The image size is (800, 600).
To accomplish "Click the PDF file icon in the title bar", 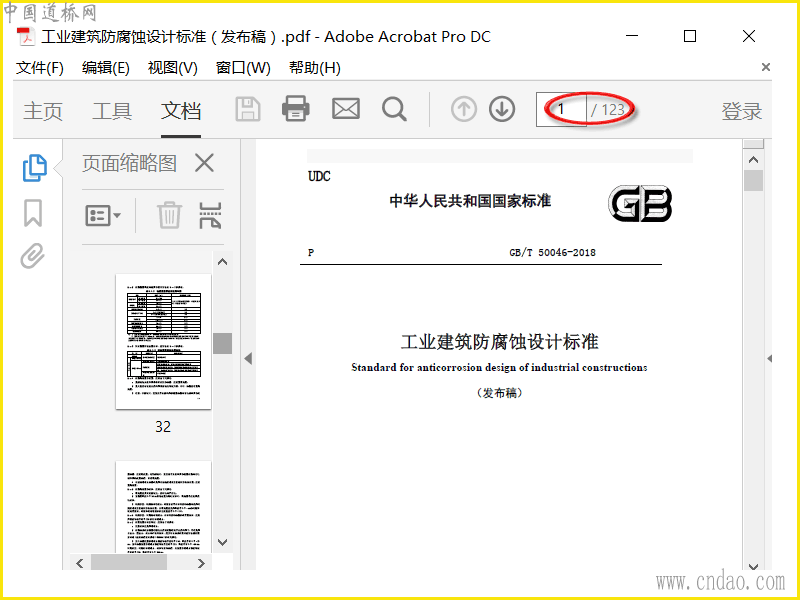I will tap(26, 37).
